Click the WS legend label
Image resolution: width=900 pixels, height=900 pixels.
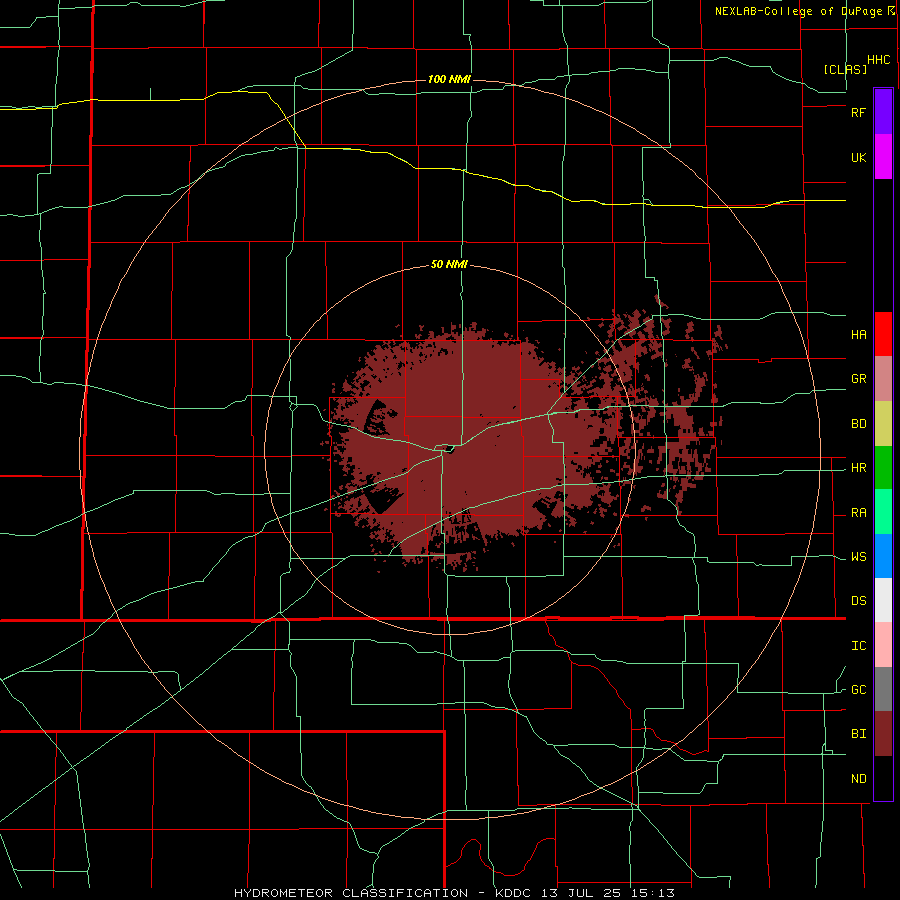coord(858,557)
